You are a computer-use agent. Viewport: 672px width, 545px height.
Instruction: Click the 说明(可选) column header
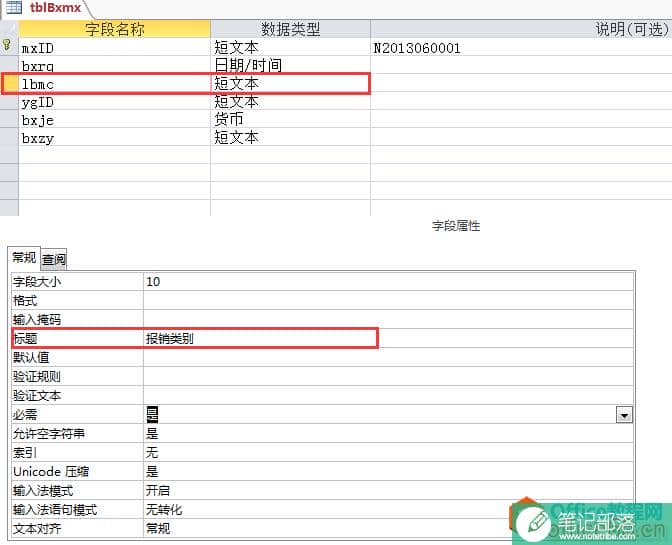click(x=521, y=29)
